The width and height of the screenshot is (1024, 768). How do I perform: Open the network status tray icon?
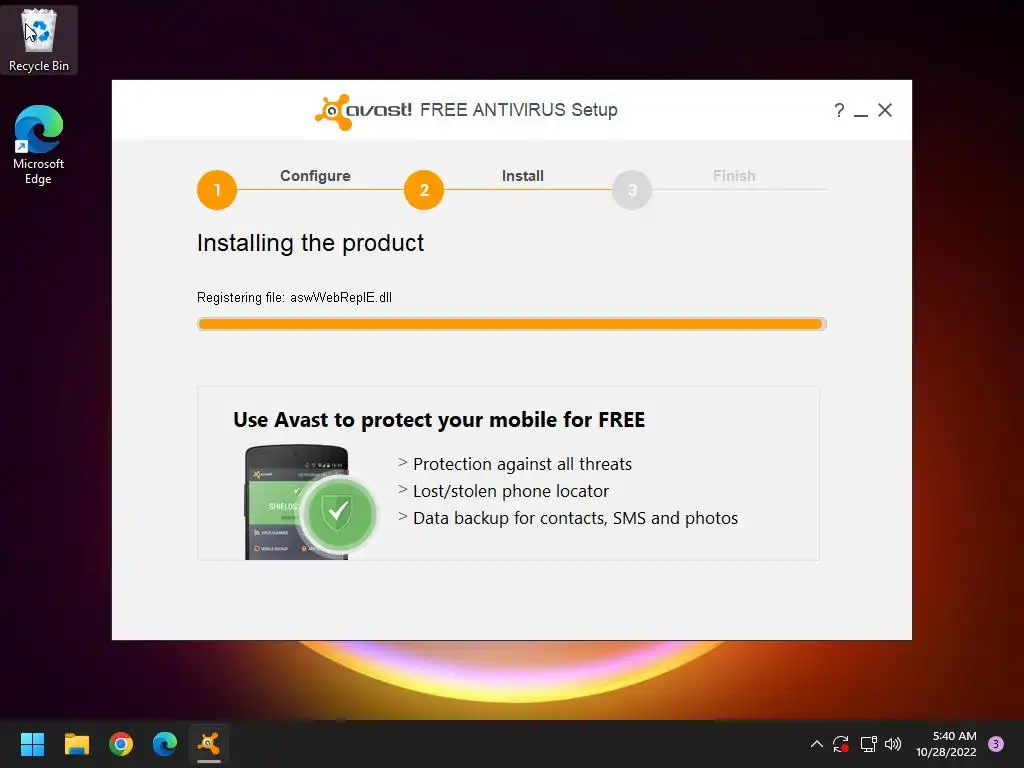[x=868, y=744]
